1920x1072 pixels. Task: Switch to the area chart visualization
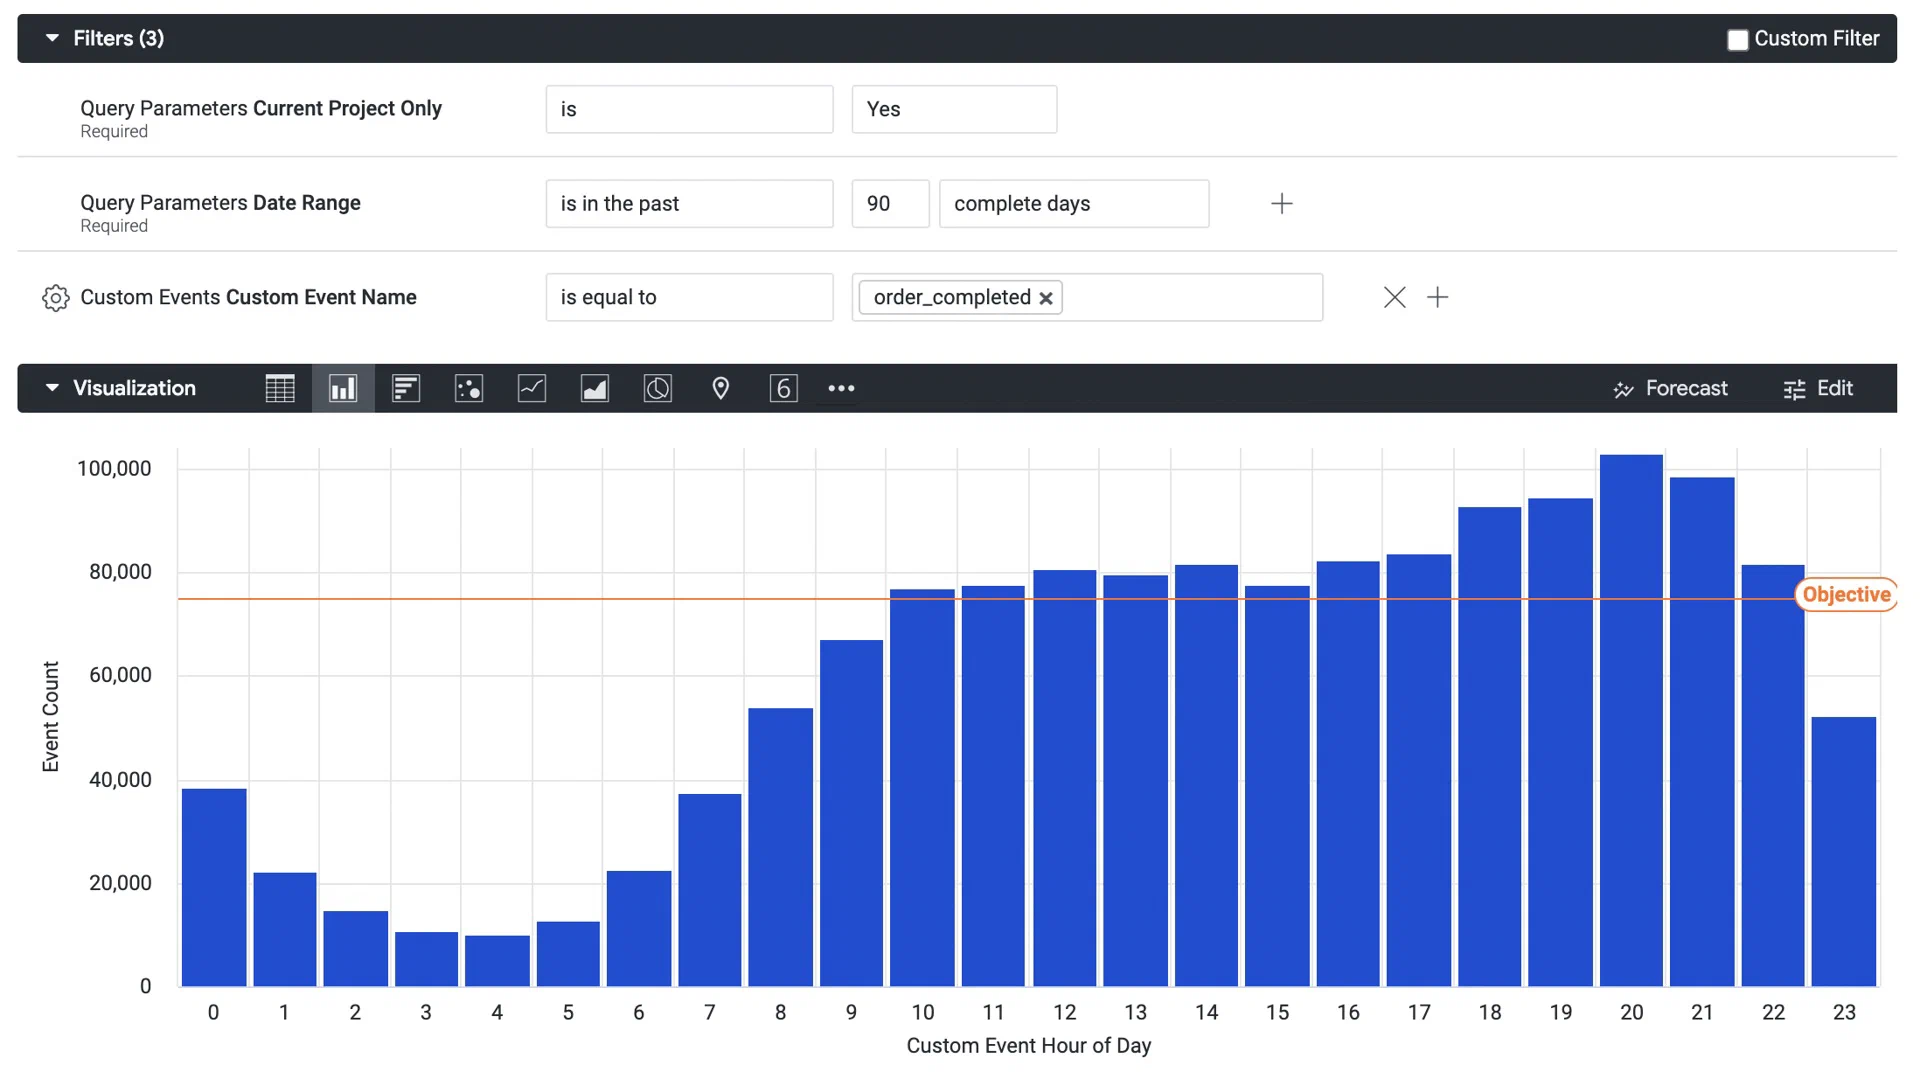tap(595, 388)
